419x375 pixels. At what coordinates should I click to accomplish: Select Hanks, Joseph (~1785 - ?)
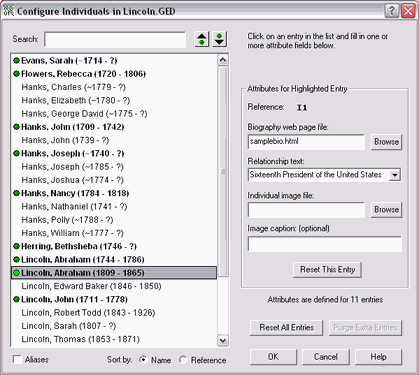114,167
